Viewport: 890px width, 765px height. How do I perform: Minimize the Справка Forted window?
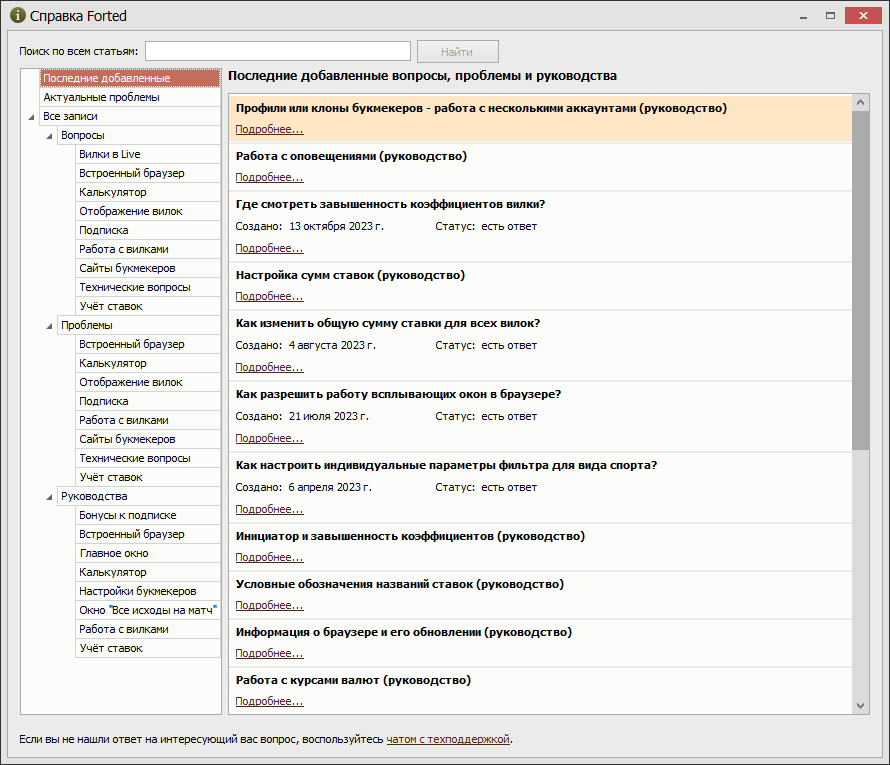pyautogui.click(x=803, y=16)
